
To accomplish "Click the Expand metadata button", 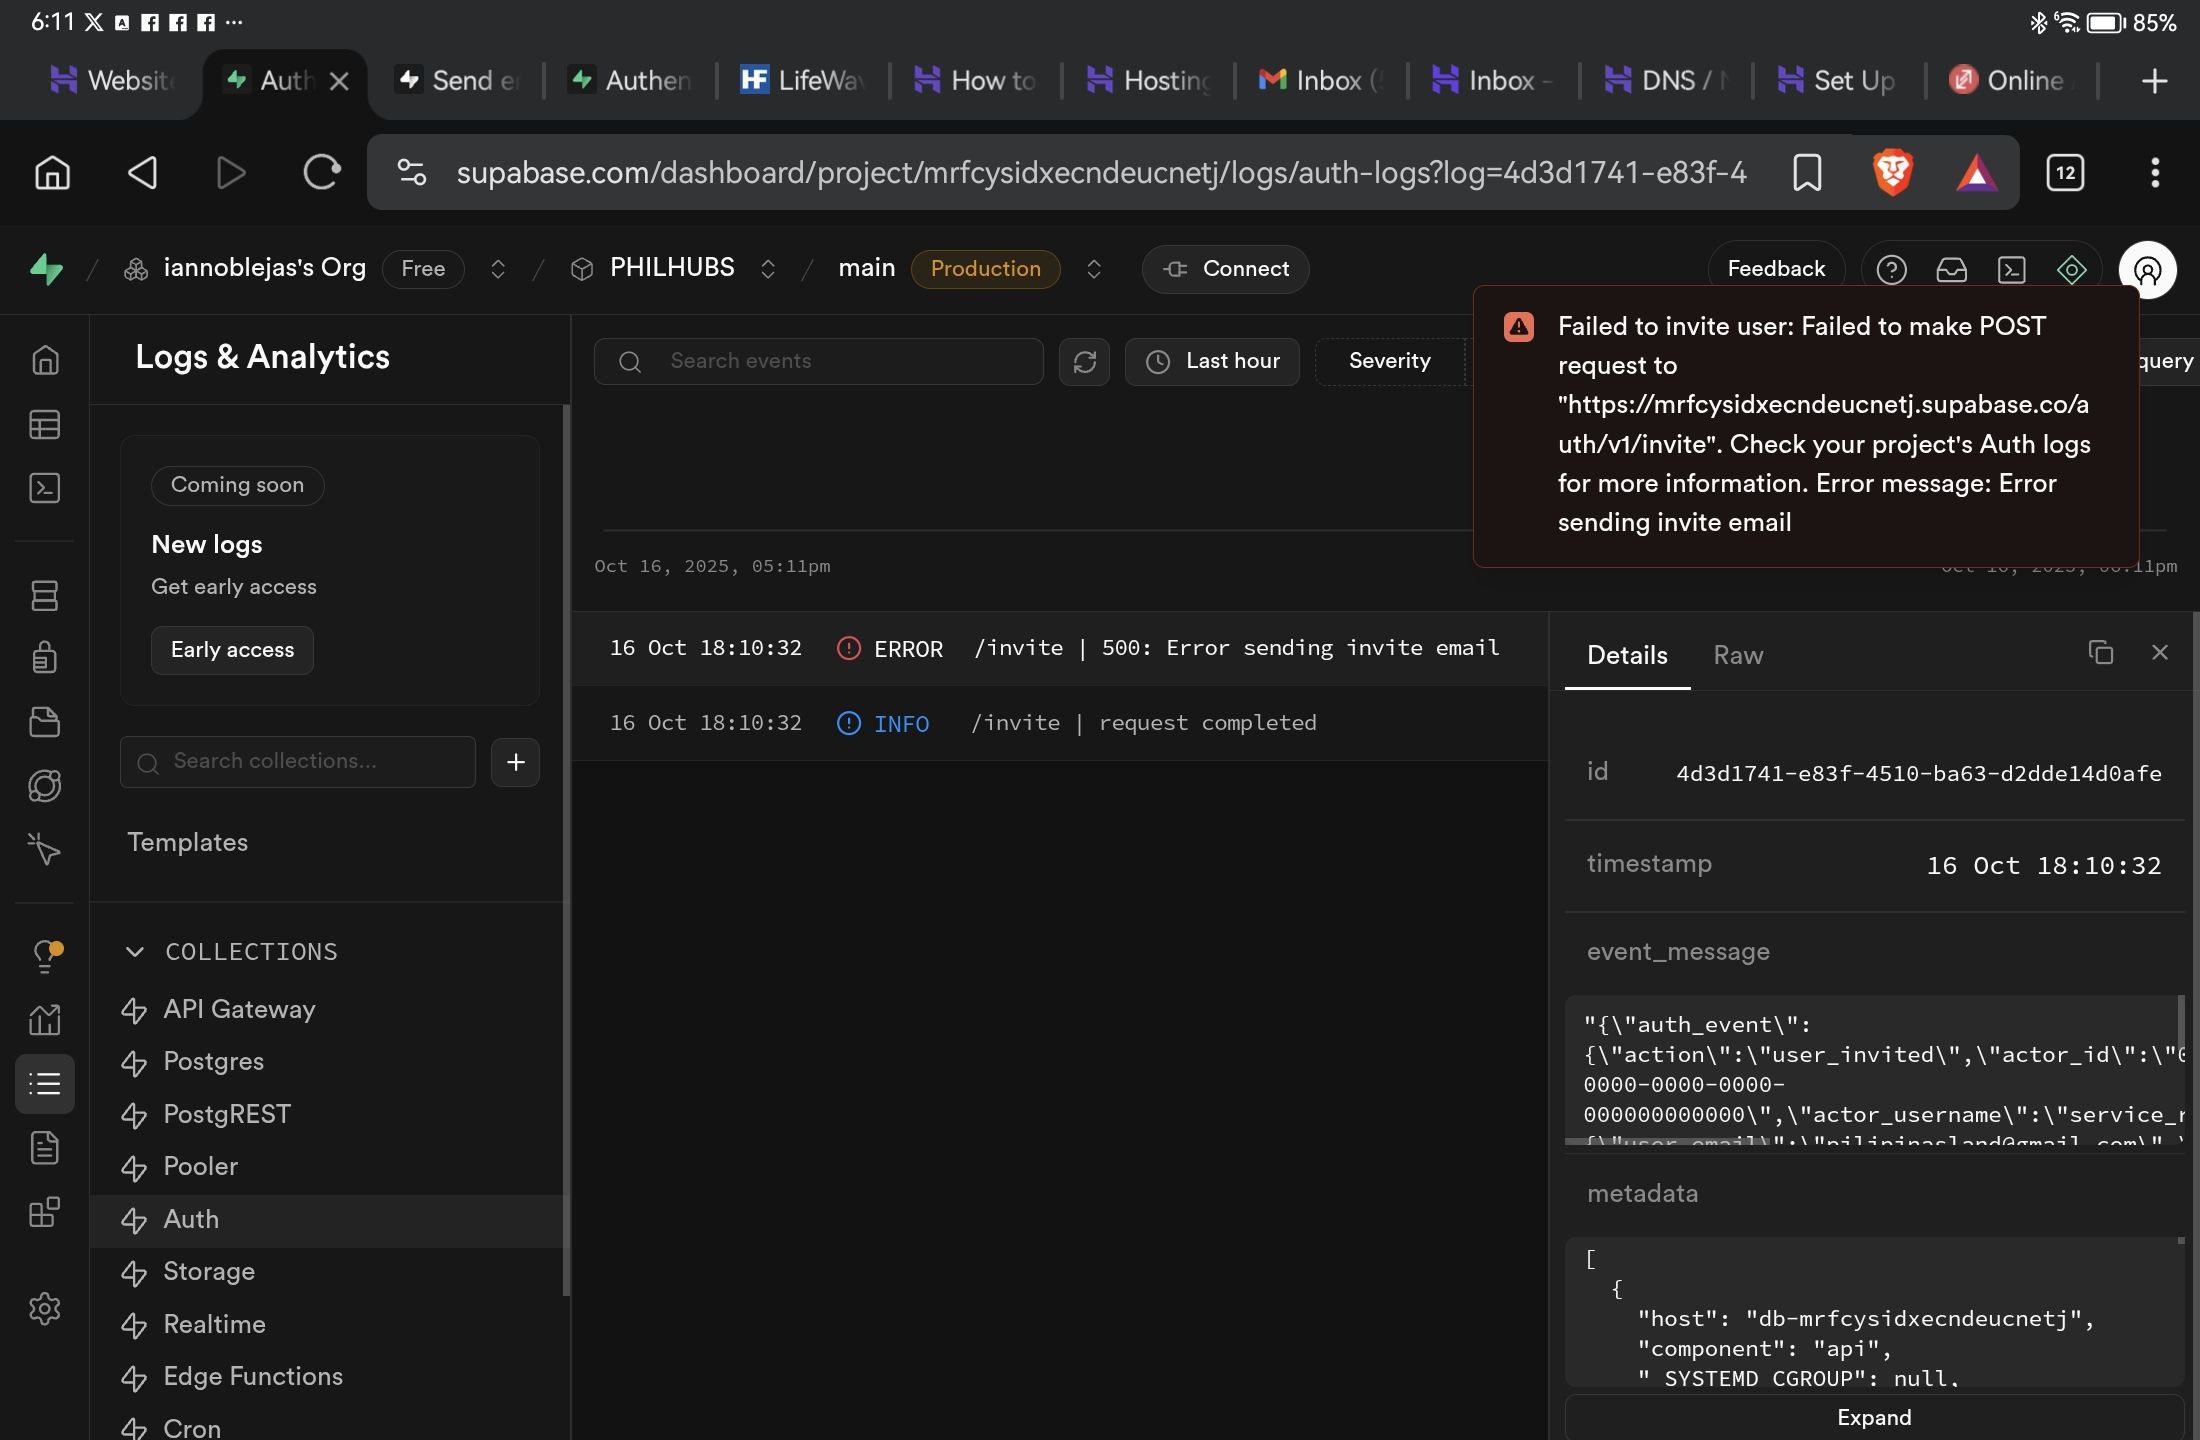I will point(1873,1417).
